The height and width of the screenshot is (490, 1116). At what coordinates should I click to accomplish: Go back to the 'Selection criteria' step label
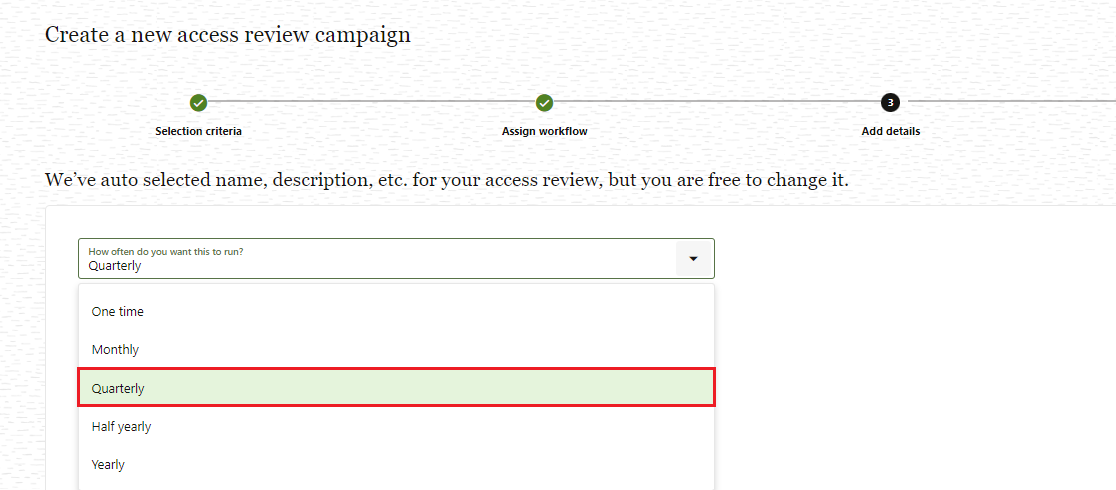click(199, 131)
